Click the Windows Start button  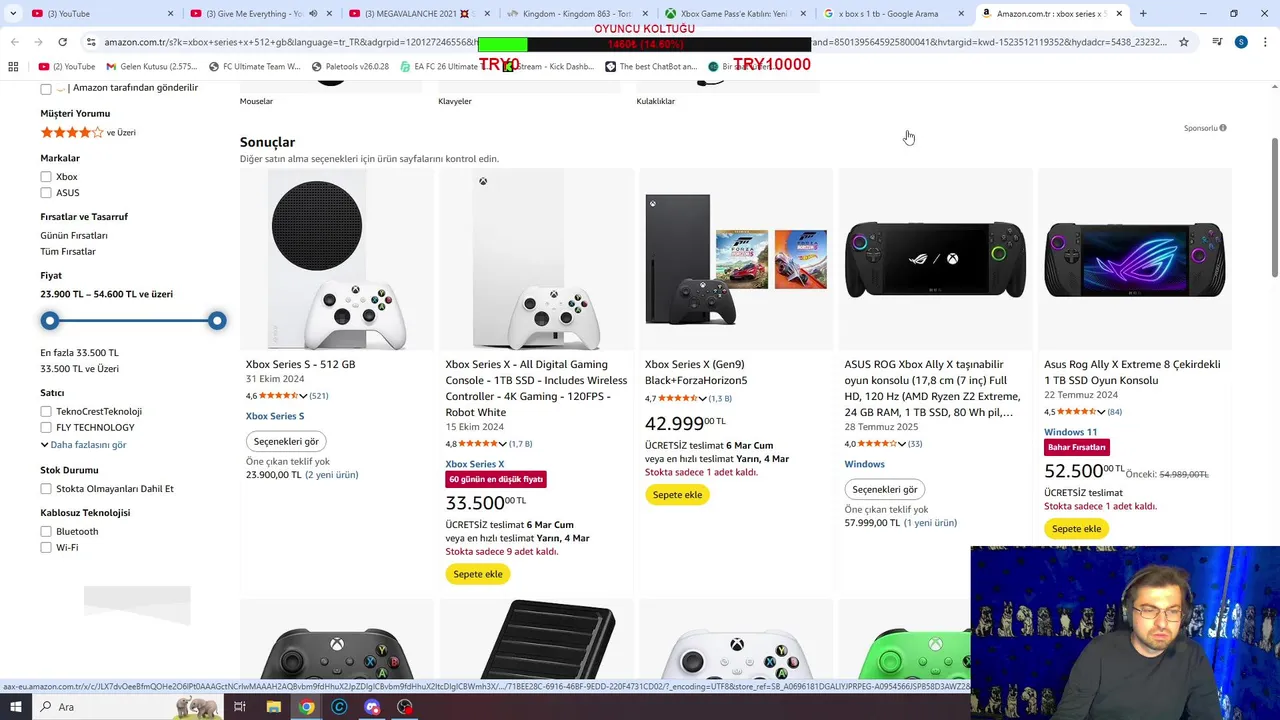(x=15, y=707)
